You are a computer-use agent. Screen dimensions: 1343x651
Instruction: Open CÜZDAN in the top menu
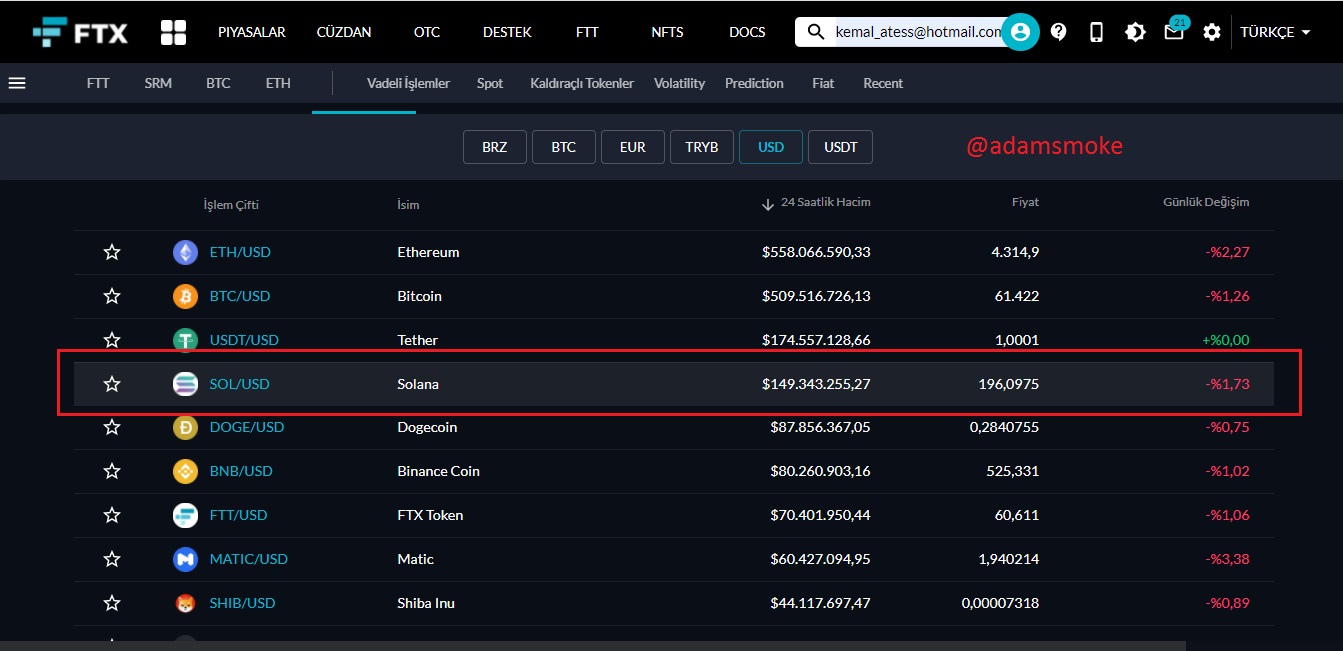(x=344, y=32)
